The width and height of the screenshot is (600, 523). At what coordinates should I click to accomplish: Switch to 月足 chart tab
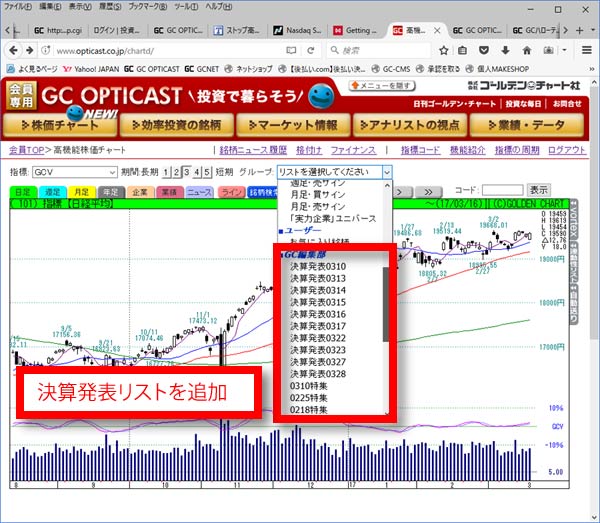coord(82,192)
